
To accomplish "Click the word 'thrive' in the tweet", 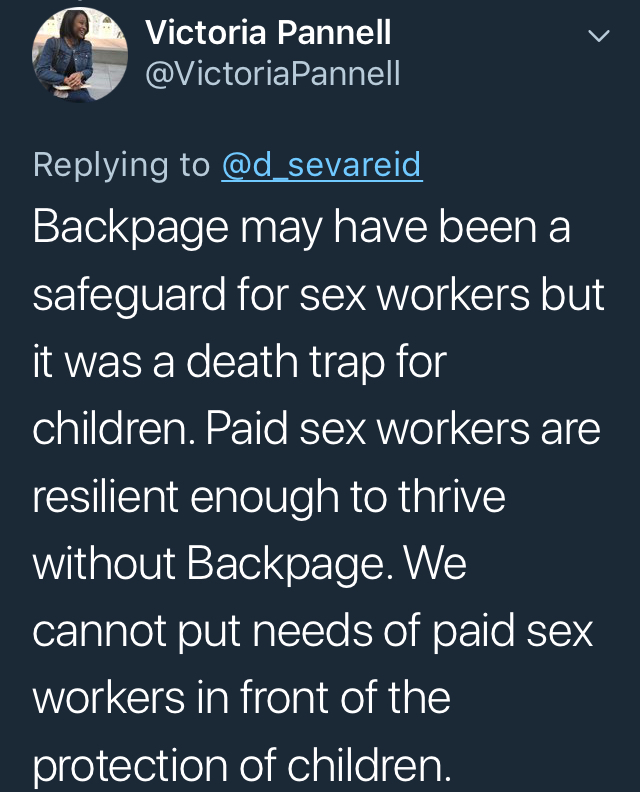I will (452, 496).
